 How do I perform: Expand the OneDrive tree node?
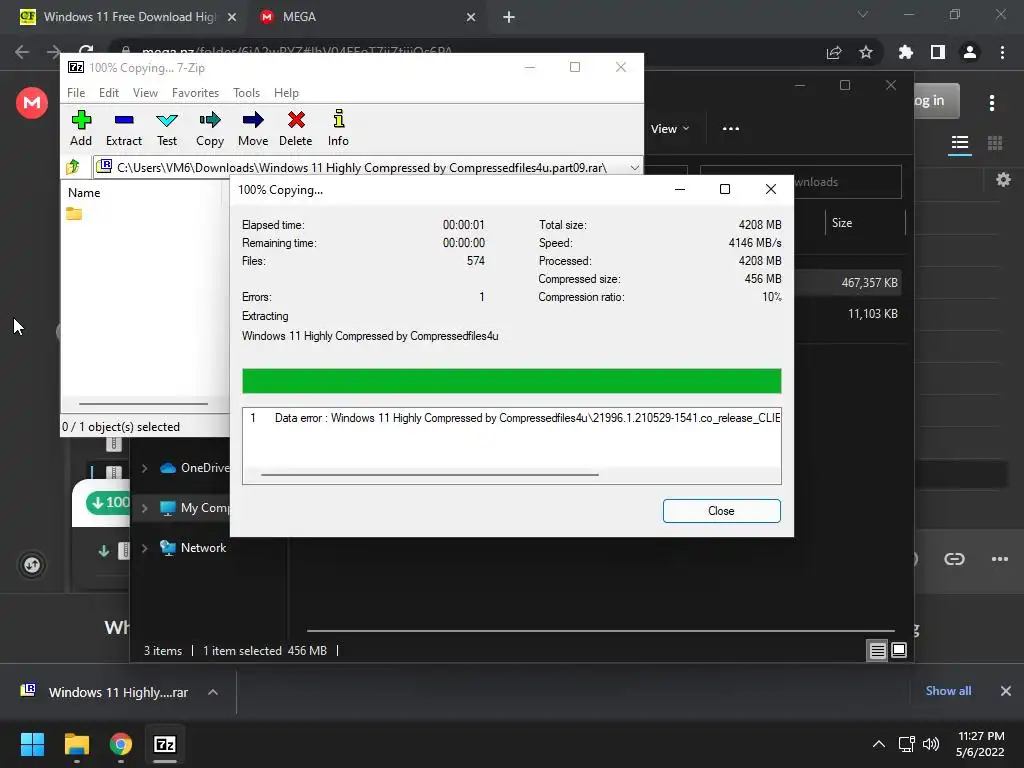145,468
